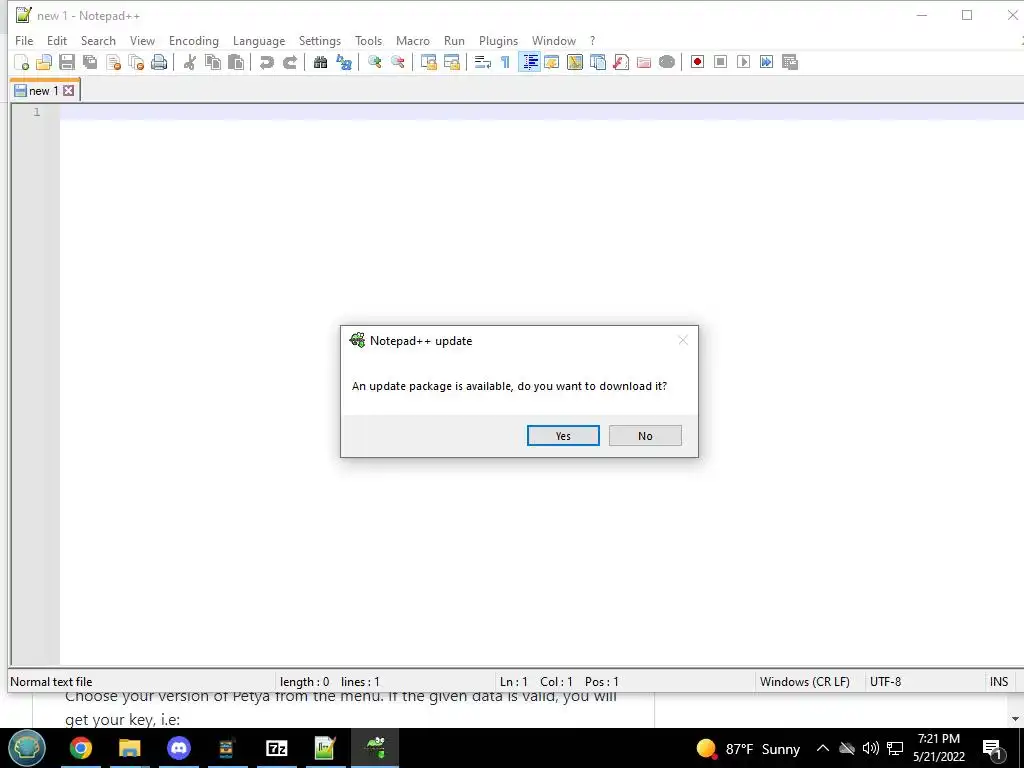Close the 'new 1' tab with its X

click(x=69, y=91)
